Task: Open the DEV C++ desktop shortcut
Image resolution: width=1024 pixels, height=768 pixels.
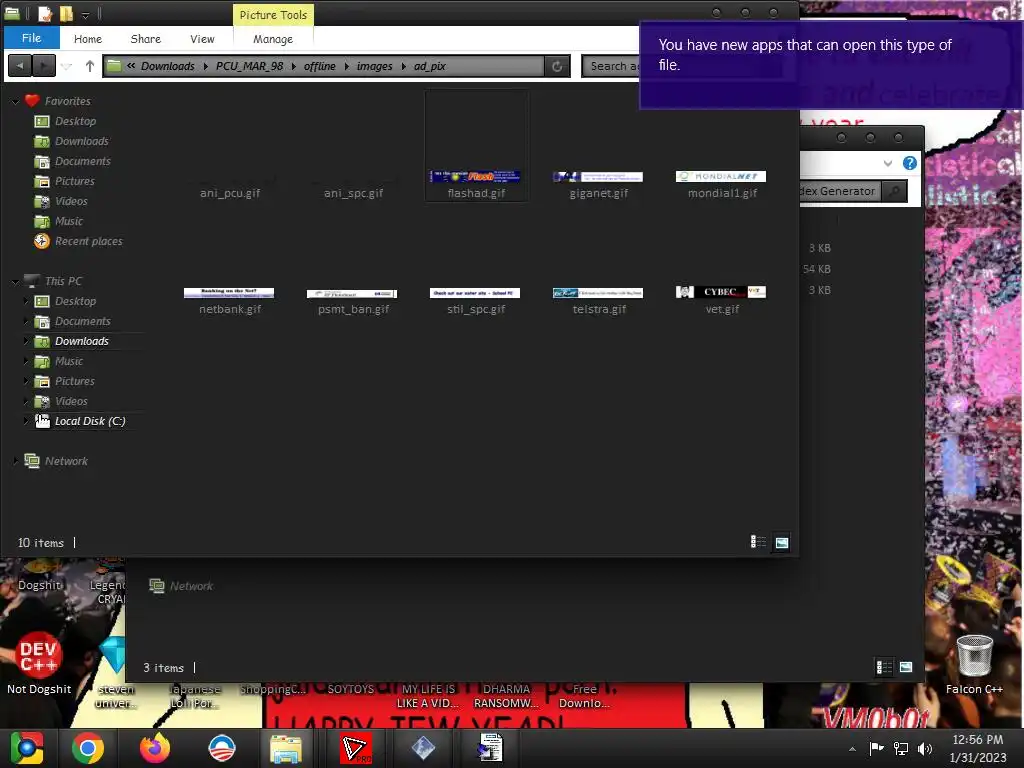Action: tap(39, 662)
